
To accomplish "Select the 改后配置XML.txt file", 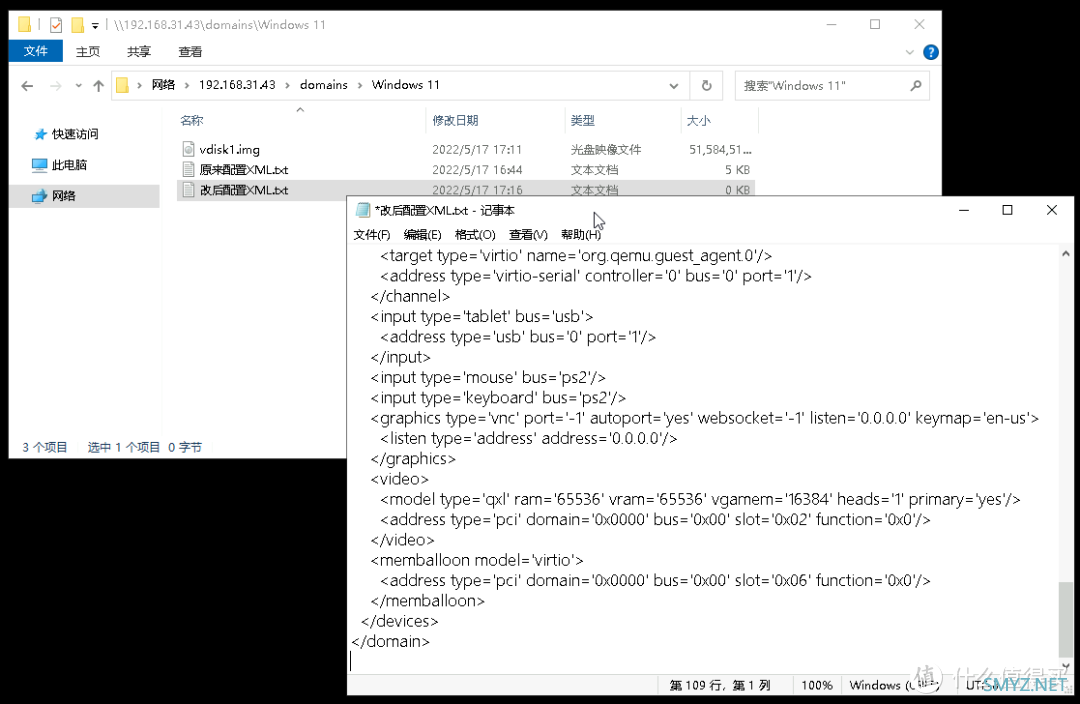I will pyautogui.click(x=244, y=190).
